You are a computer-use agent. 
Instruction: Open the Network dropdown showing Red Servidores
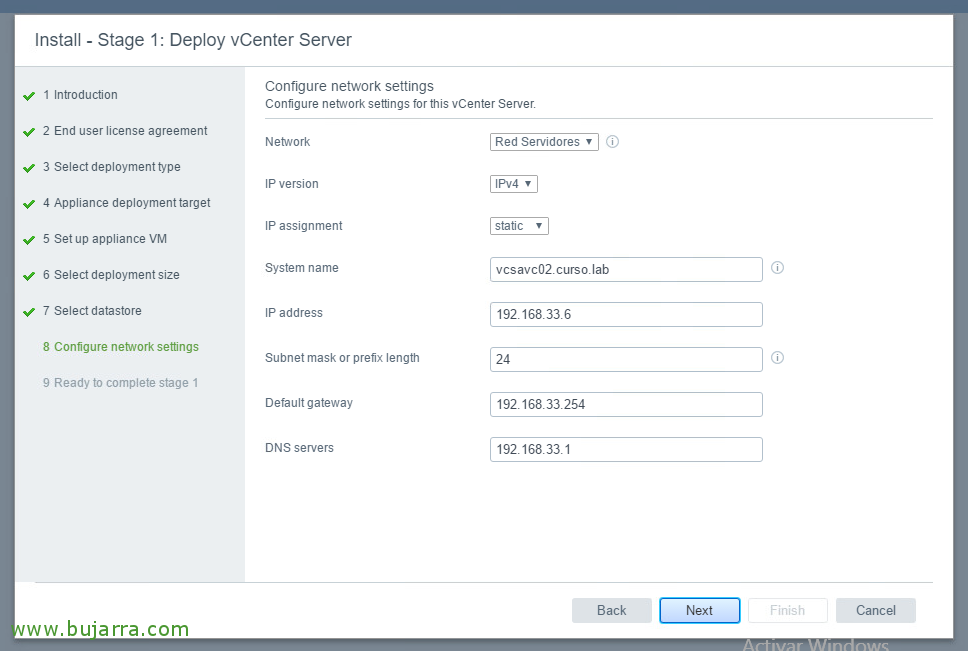544,142
